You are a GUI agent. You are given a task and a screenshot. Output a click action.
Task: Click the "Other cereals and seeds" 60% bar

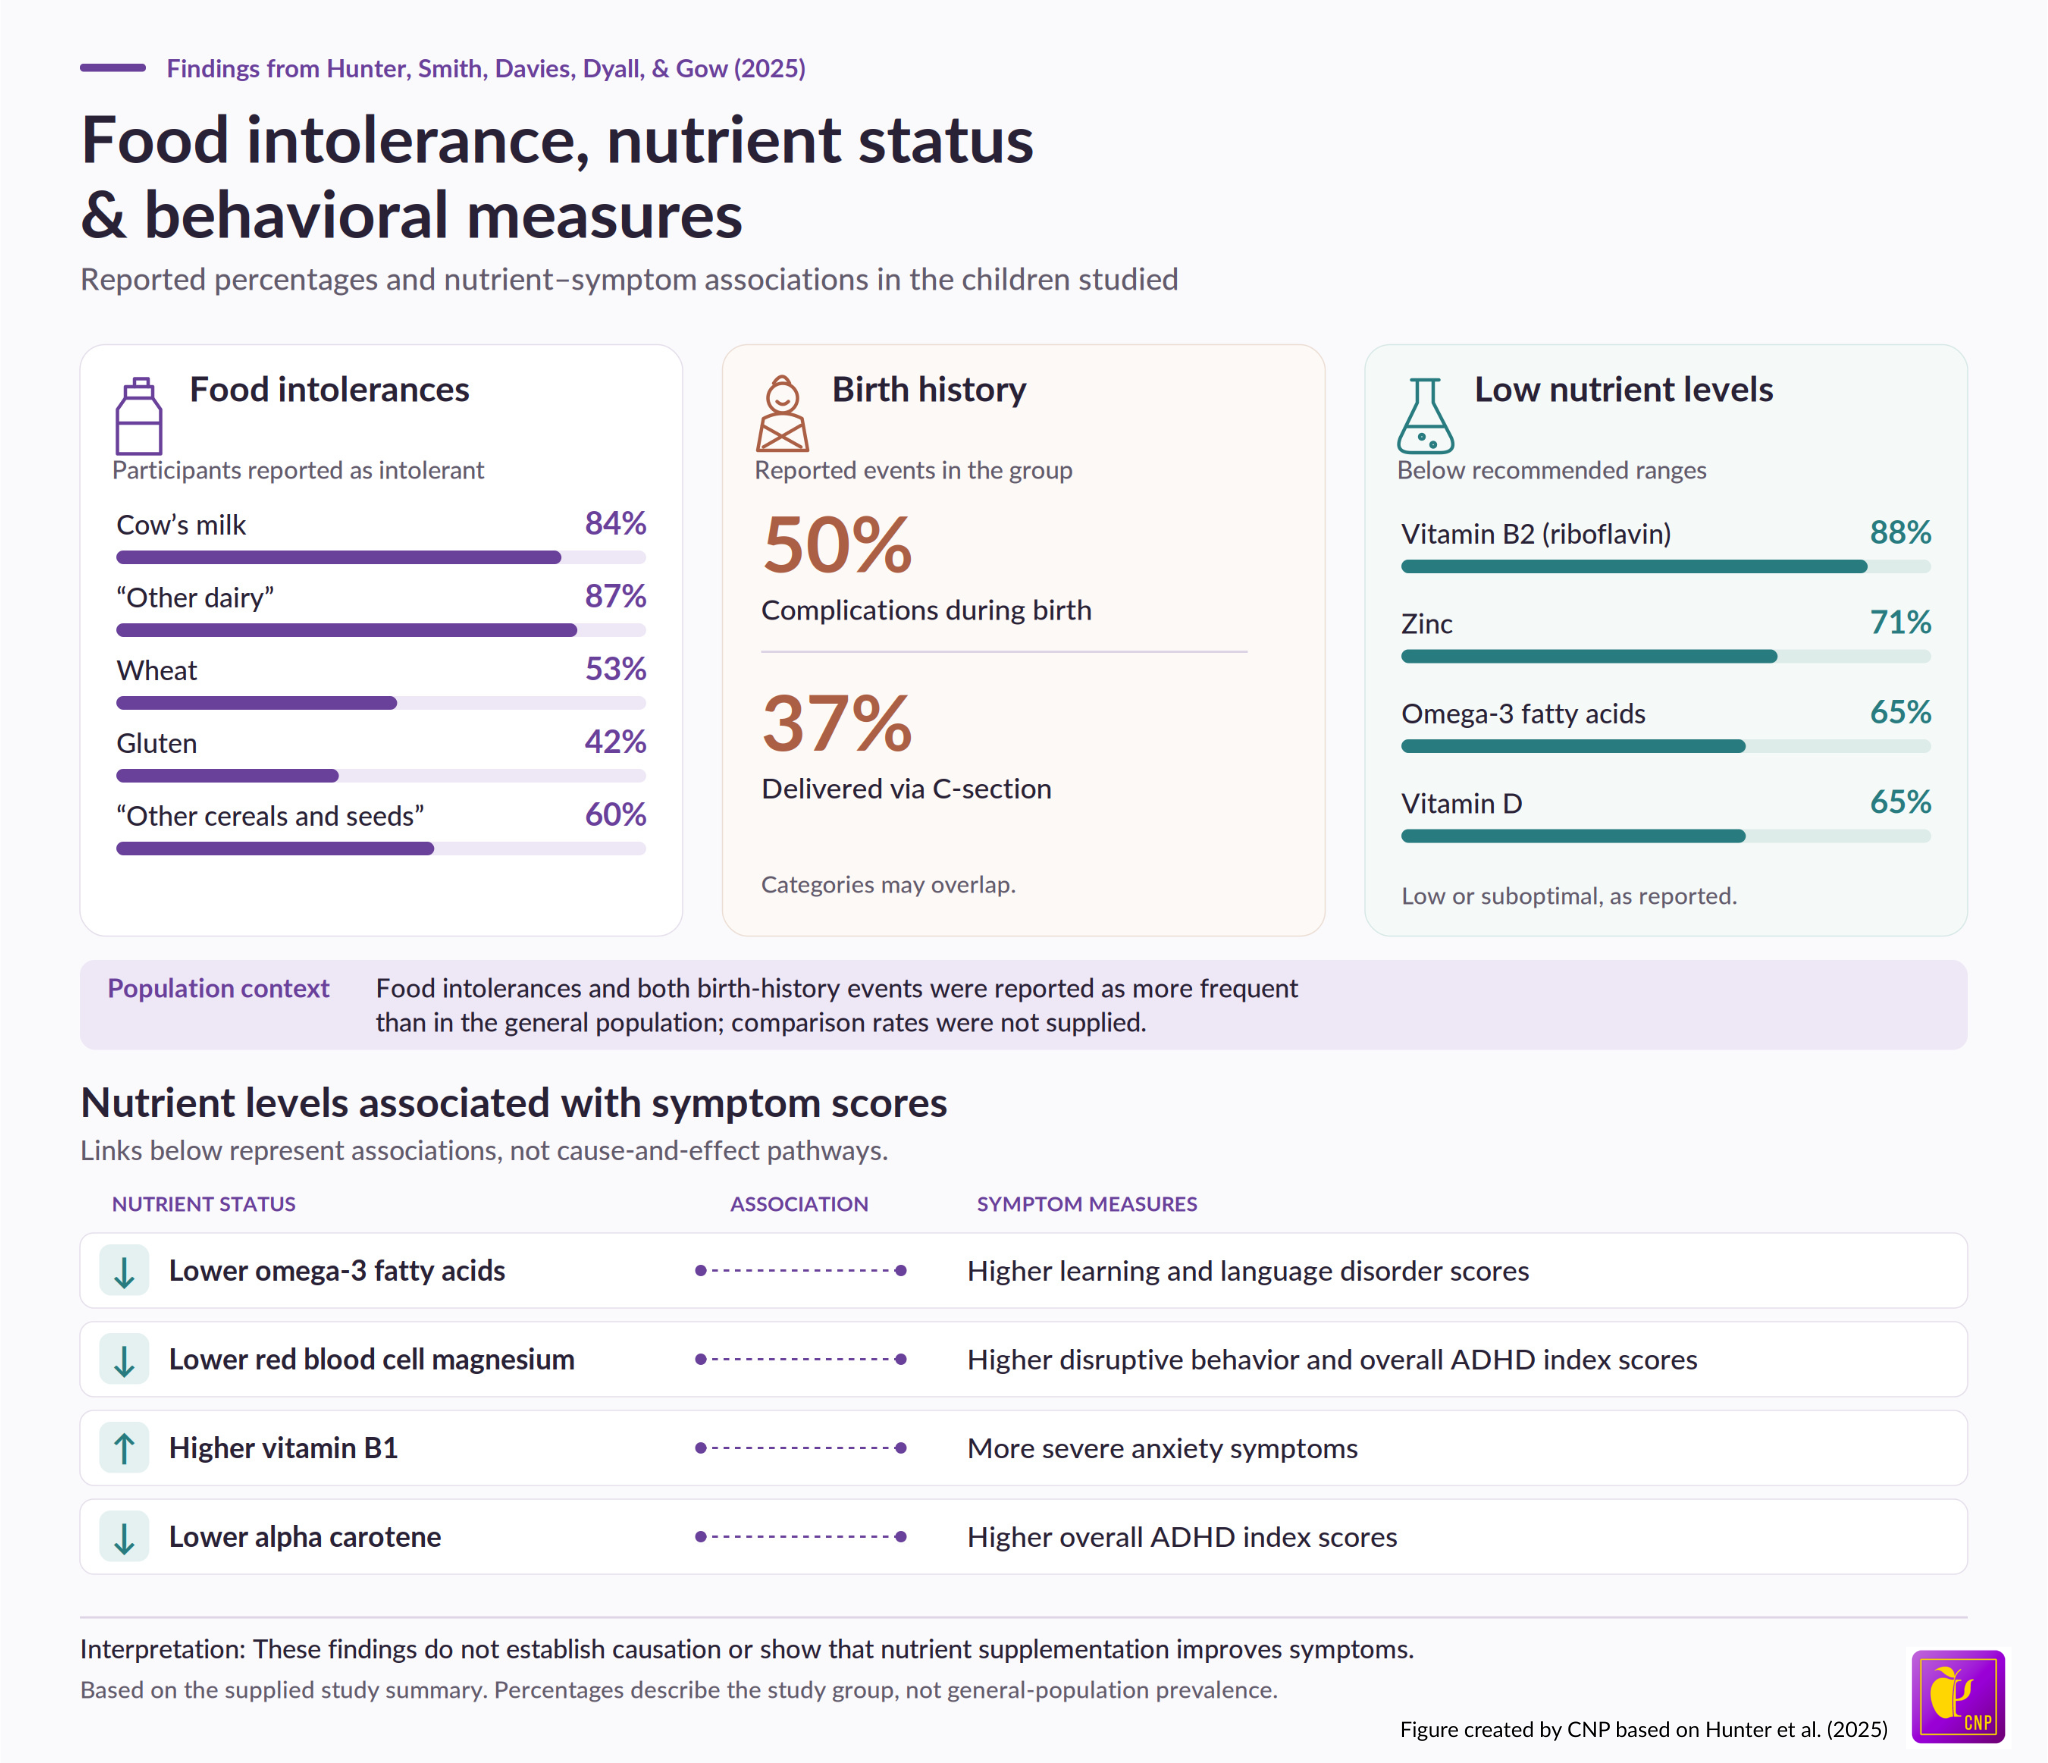(x=381, y=849)
